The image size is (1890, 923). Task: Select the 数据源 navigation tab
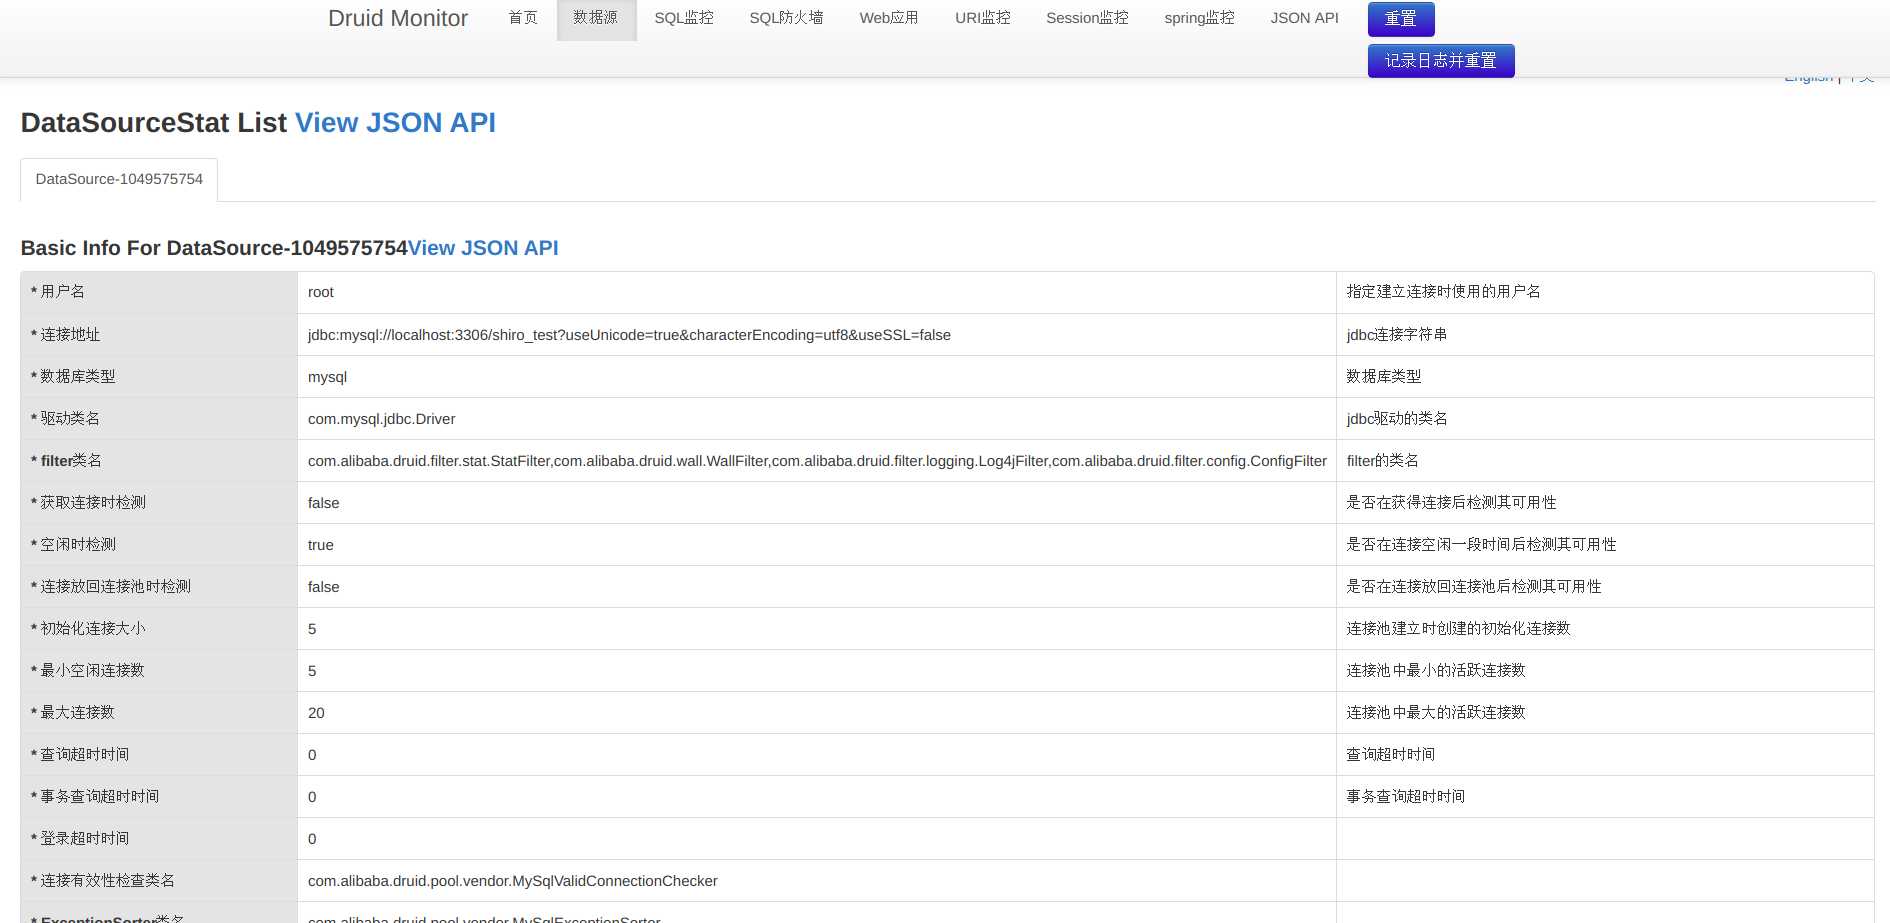(x=596, y=18)
